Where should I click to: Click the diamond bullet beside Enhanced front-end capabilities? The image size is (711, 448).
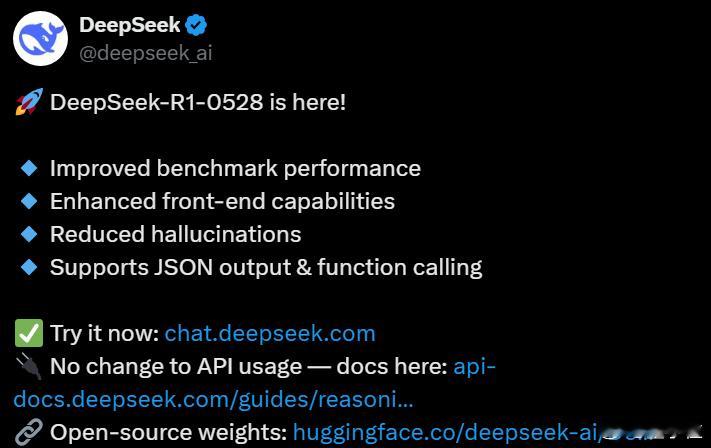click(29, 201)
